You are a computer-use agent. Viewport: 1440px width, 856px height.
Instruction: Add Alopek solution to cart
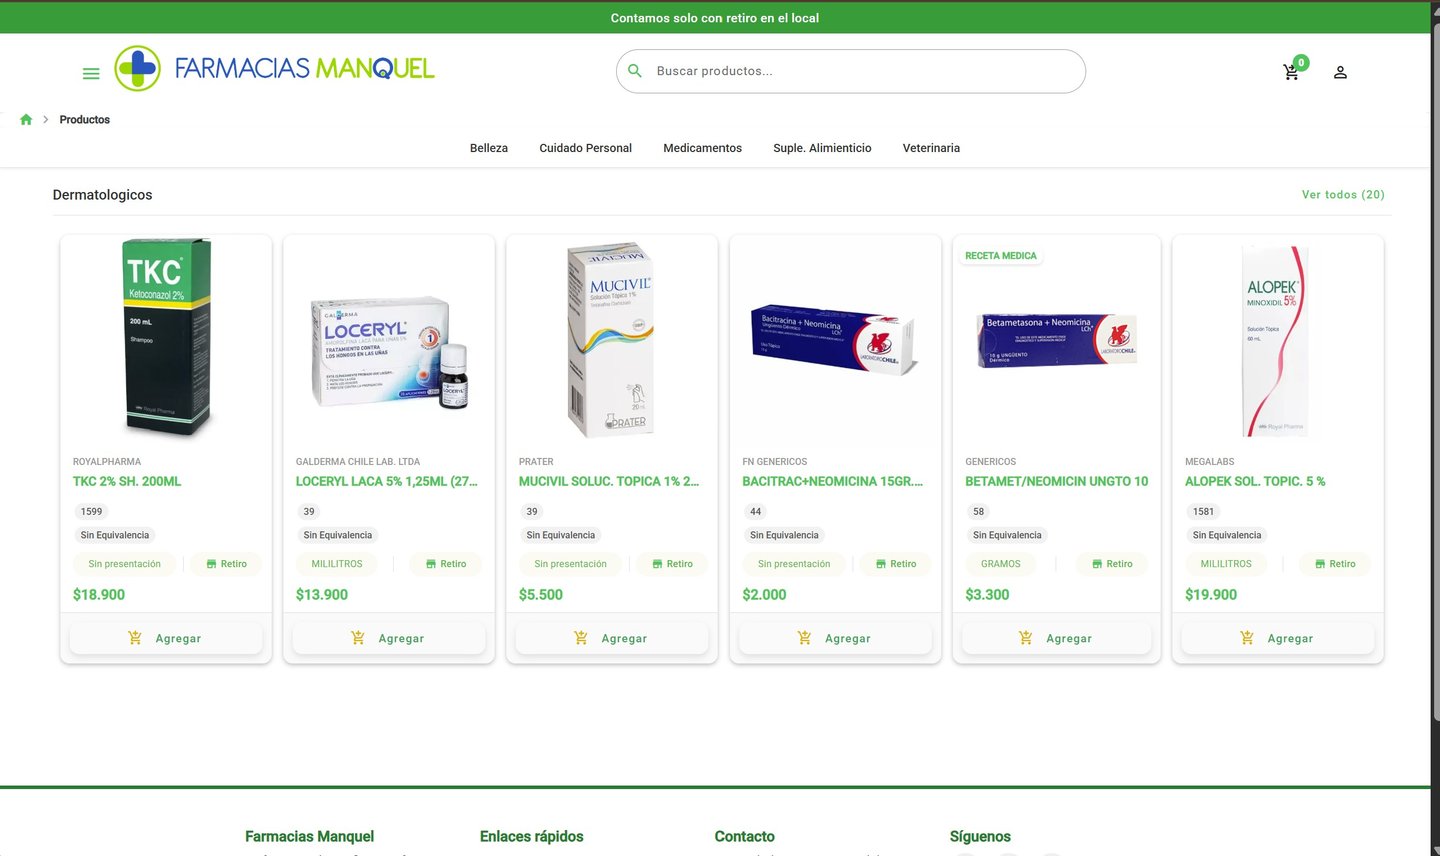pos(1278,638)
